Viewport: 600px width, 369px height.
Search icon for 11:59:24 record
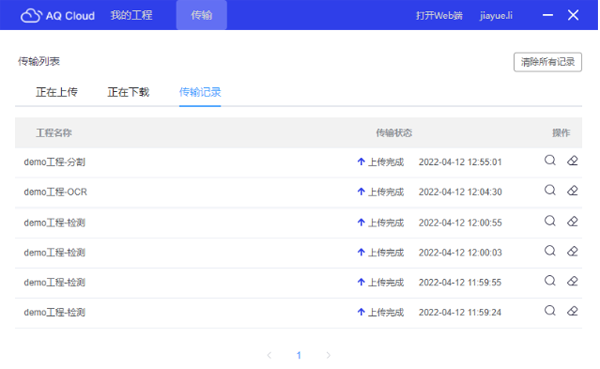click(550, 310)
